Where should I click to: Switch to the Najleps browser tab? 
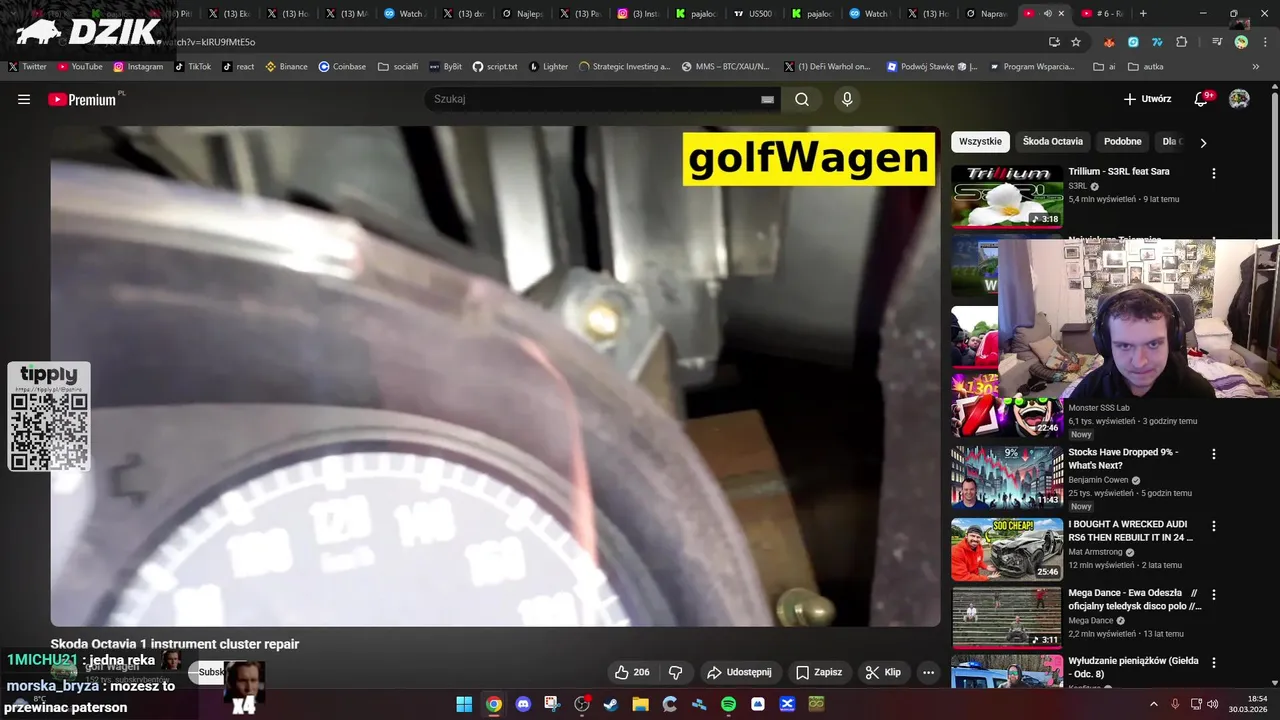coord(524,14)
